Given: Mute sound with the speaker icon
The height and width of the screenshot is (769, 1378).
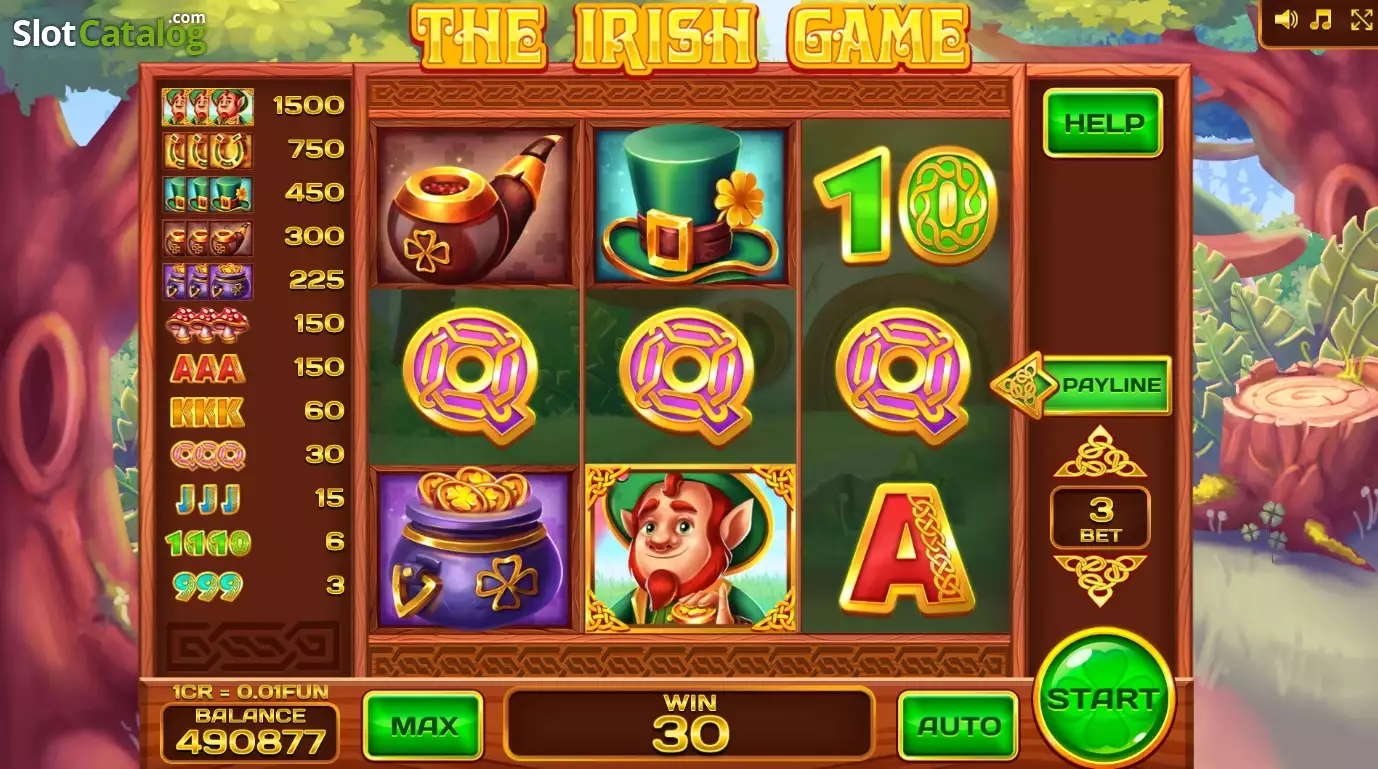Looking at the screenshot, I should (1287, 20).
